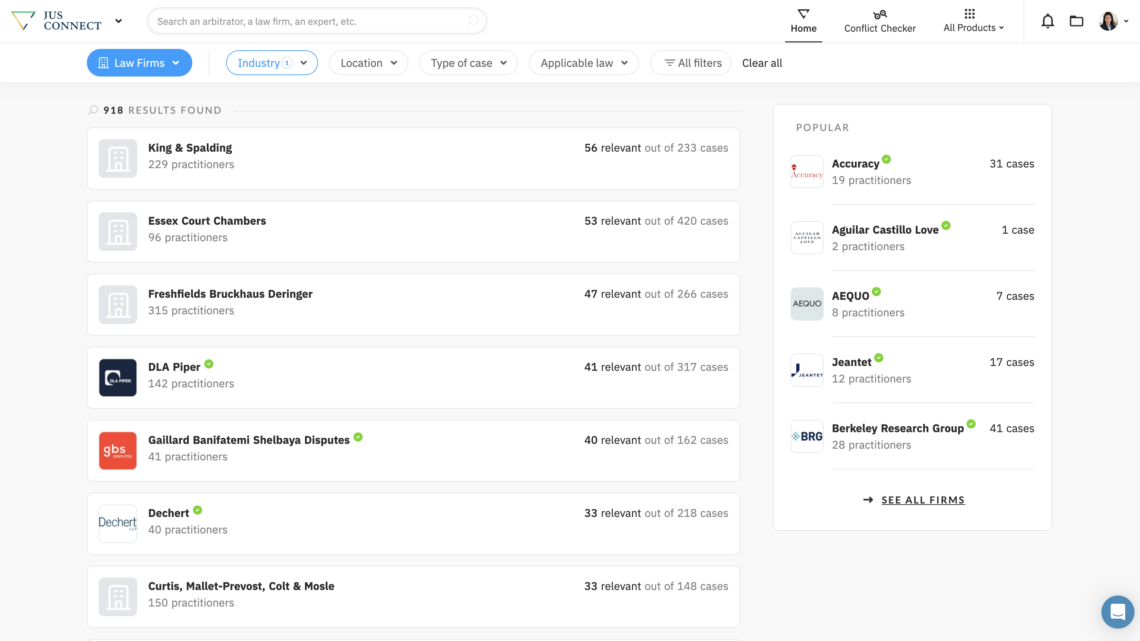This screenshot has width=1140, height=641.
Task: Go to the Home tab
Action: [x=803, y=21]
